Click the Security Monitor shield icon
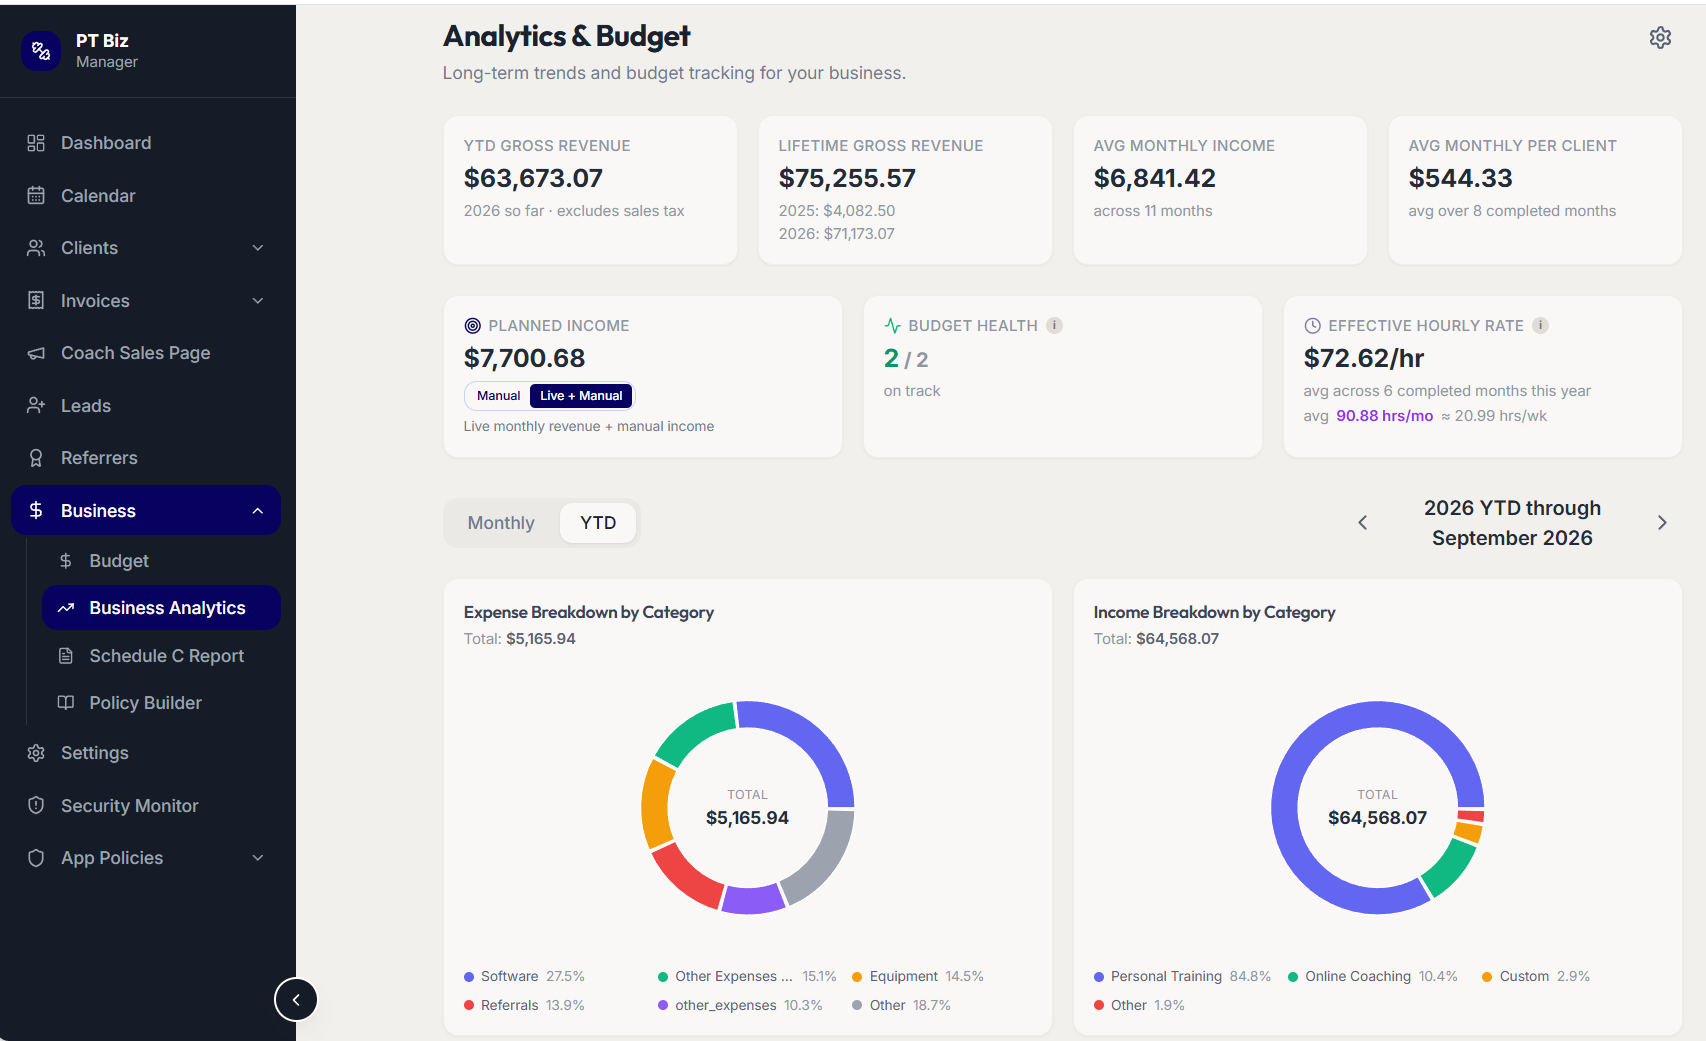1706x1041 pixels. point(36,806)
